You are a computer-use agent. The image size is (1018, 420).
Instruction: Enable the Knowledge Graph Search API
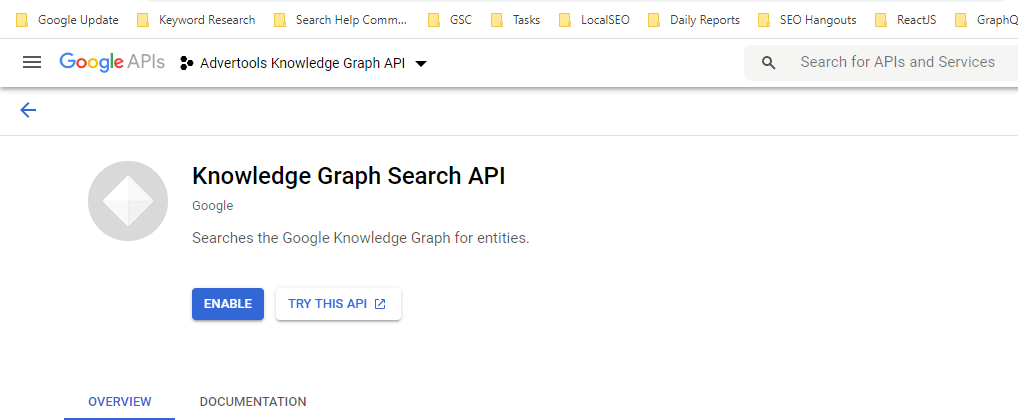(x=228, y=304)
